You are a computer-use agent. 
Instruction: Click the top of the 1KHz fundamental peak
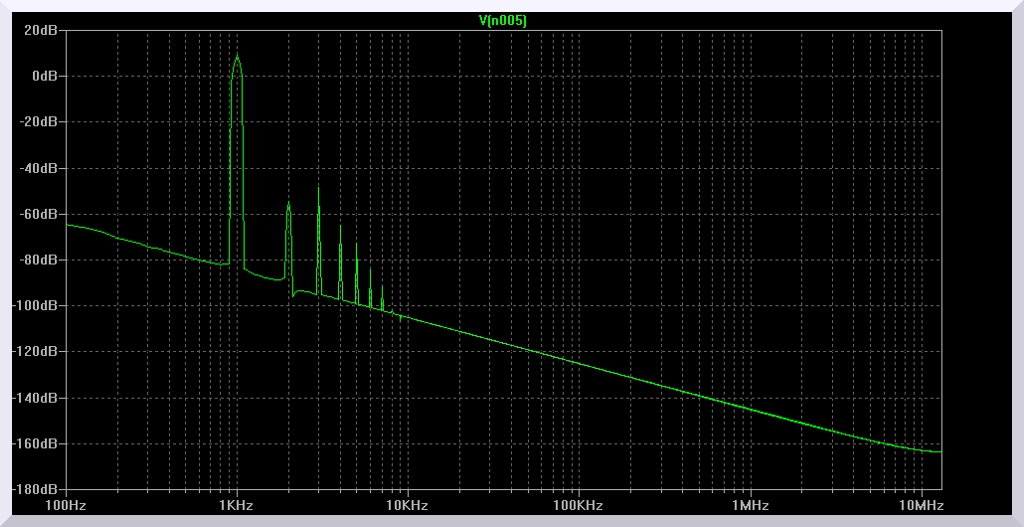[237, 56]
